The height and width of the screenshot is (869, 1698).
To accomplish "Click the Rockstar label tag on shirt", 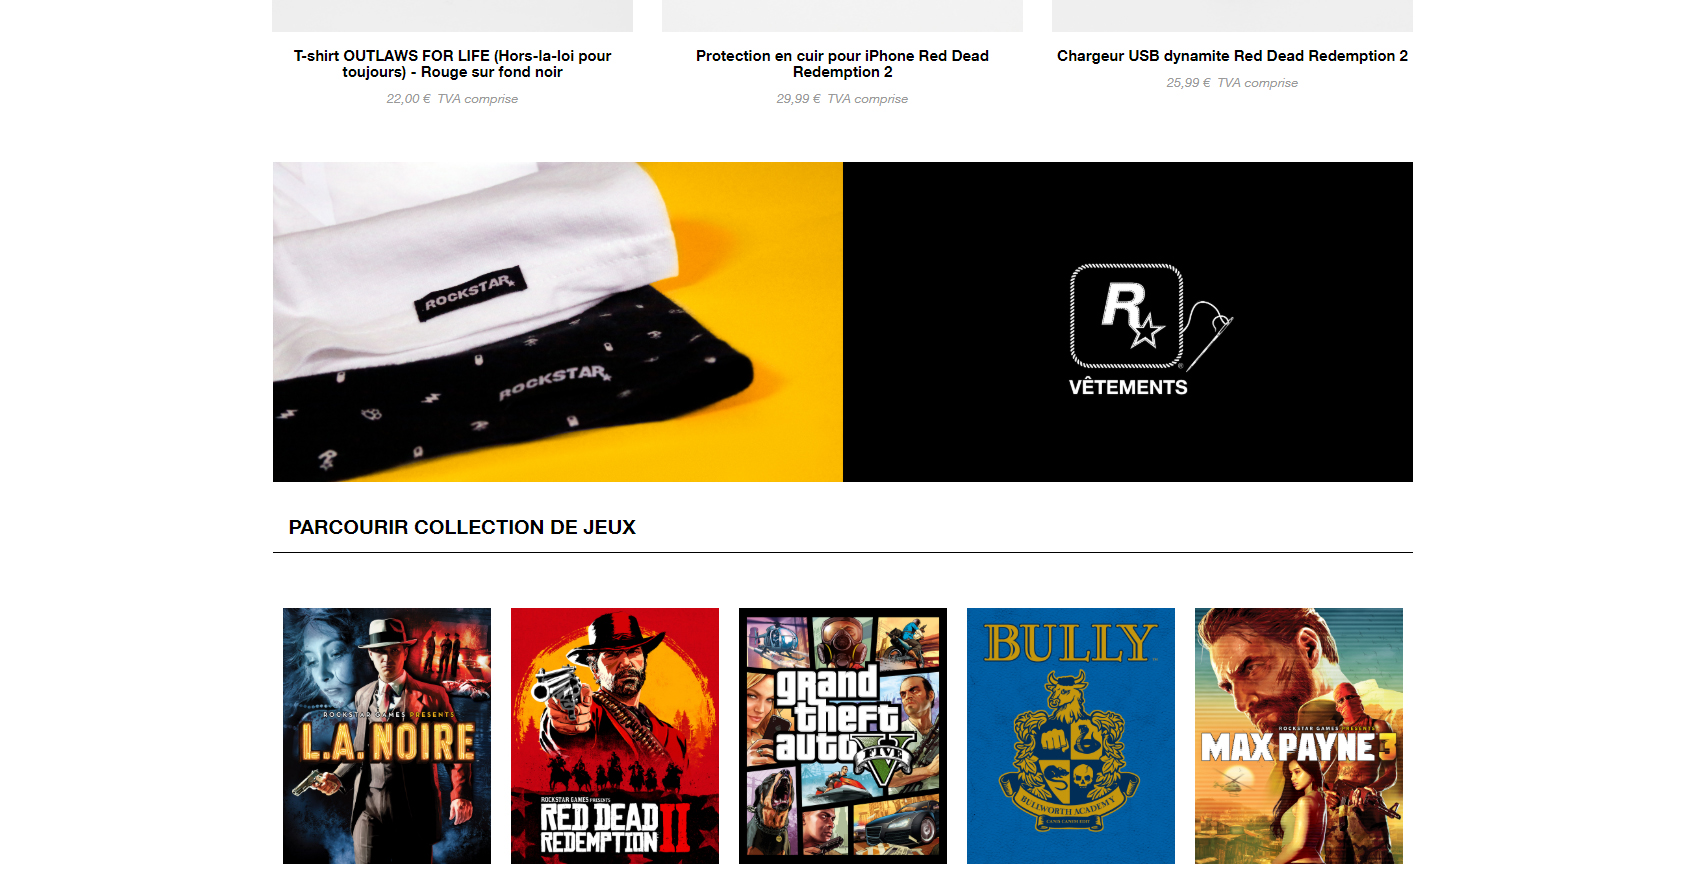I will [470, 294].
